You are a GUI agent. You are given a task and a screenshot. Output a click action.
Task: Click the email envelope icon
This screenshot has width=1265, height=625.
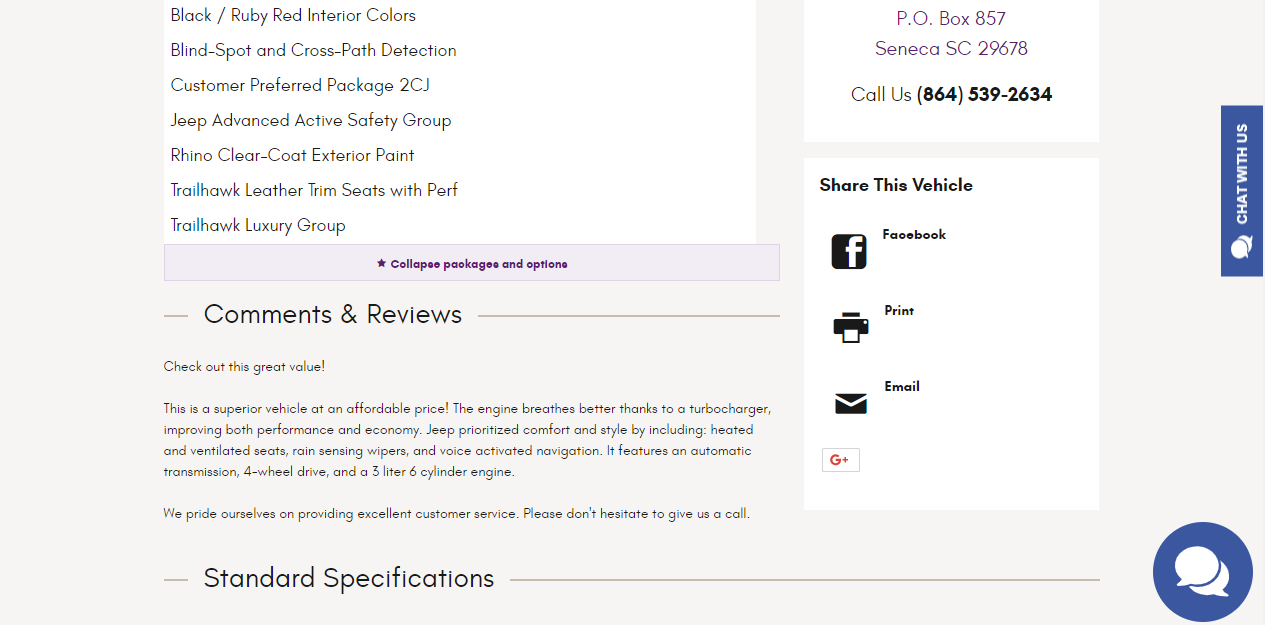(x=851, y=404)
